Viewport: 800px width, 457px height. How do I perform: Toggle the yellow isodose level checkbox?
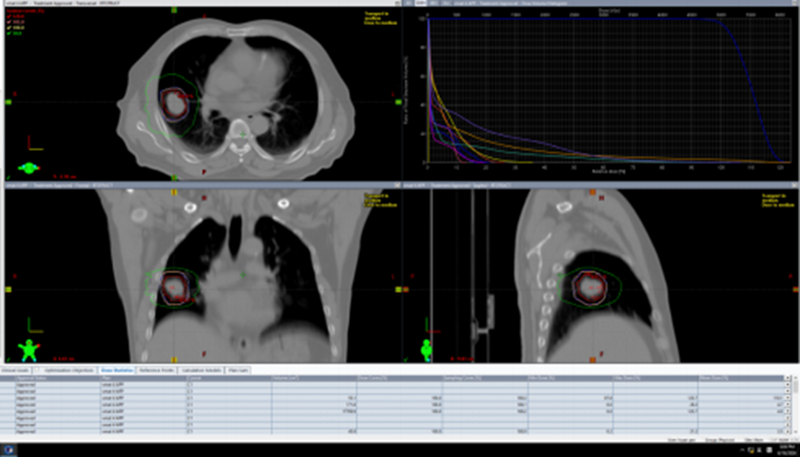tap(10, 27)
